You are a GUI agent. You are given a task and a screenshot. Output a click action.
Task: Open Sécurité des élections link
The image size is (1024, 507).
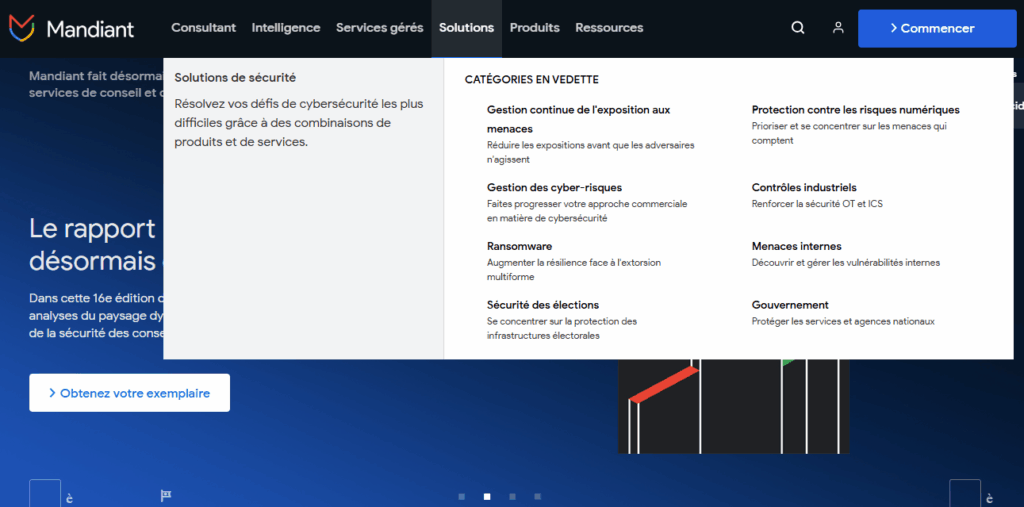(x=543, y=305)
